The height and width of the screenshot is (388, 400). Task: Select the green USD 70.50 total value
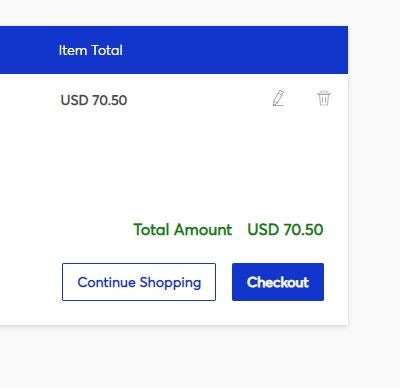coord(285,230)
